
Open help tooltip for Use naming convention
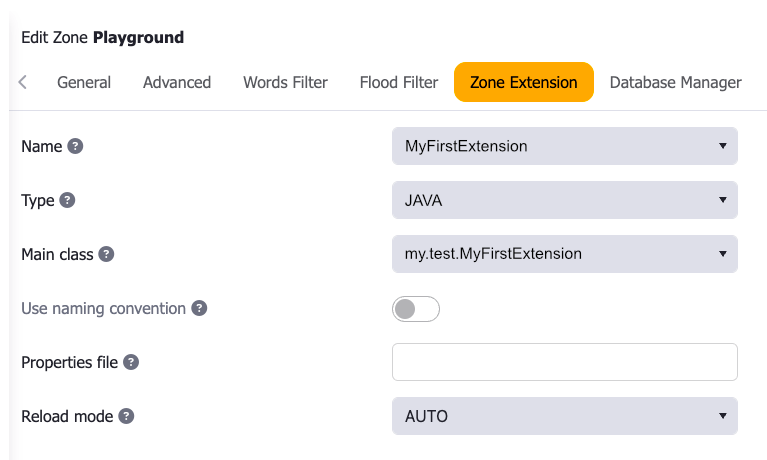pyautogui.click(x=199, y=308)
